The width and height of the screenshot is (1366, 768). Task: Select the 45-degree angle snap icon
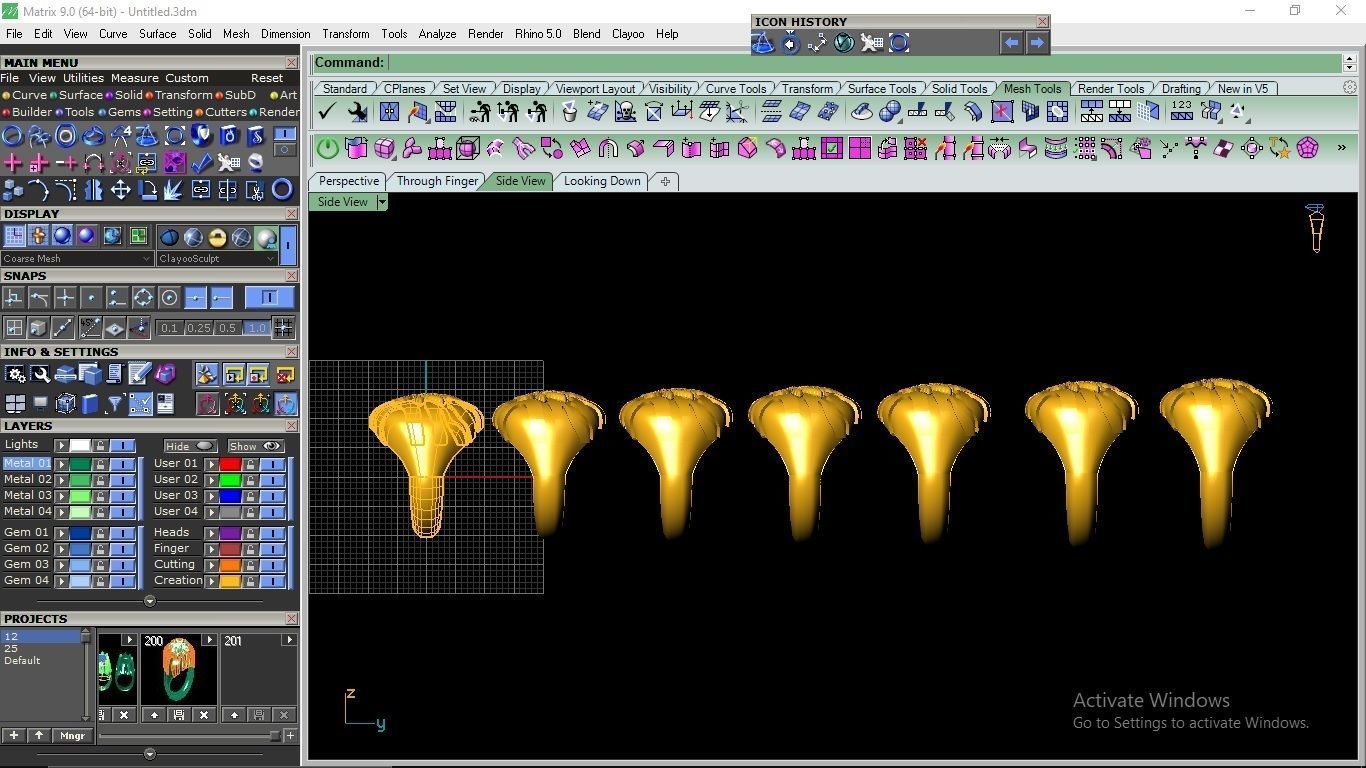click(91, 327)
